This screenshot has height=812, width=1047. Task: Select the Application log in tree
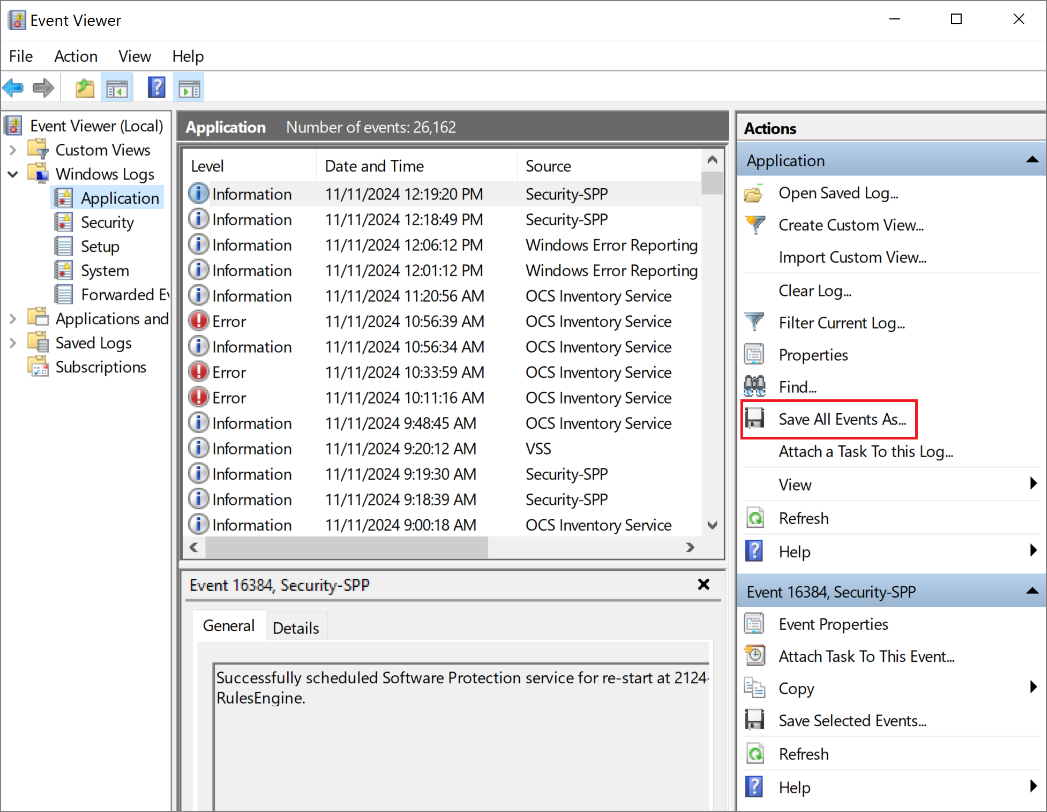120,198
